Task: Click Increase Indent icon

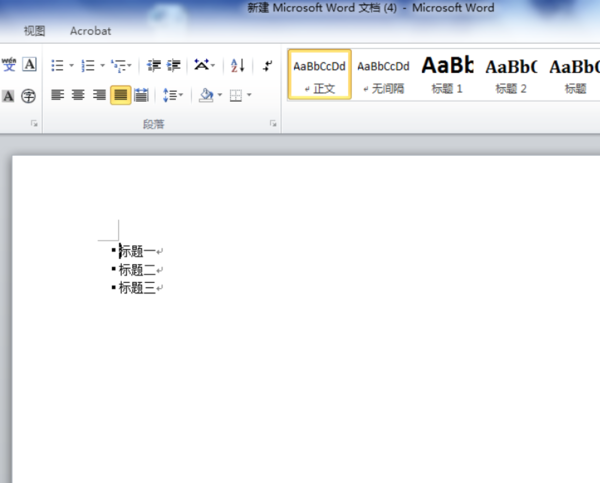Action: pos(174,65)
